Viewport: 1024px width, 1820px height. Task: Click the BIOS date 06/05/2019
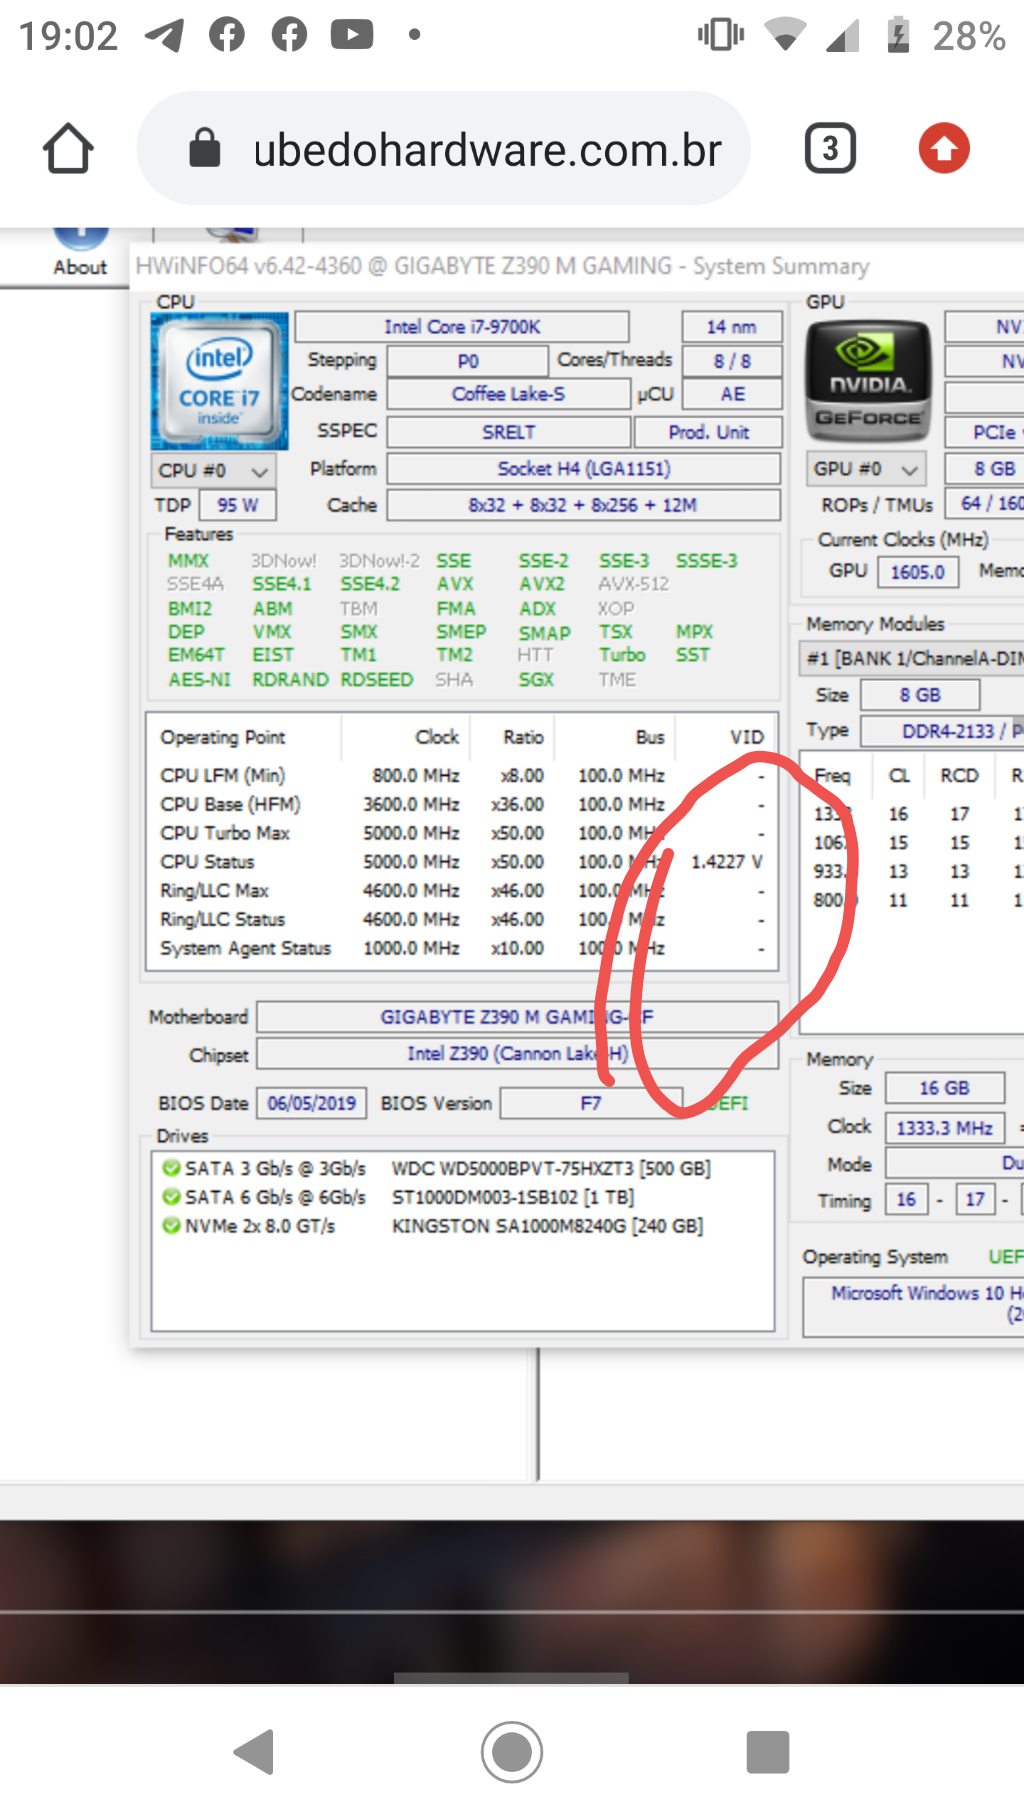coord(311,1103)
